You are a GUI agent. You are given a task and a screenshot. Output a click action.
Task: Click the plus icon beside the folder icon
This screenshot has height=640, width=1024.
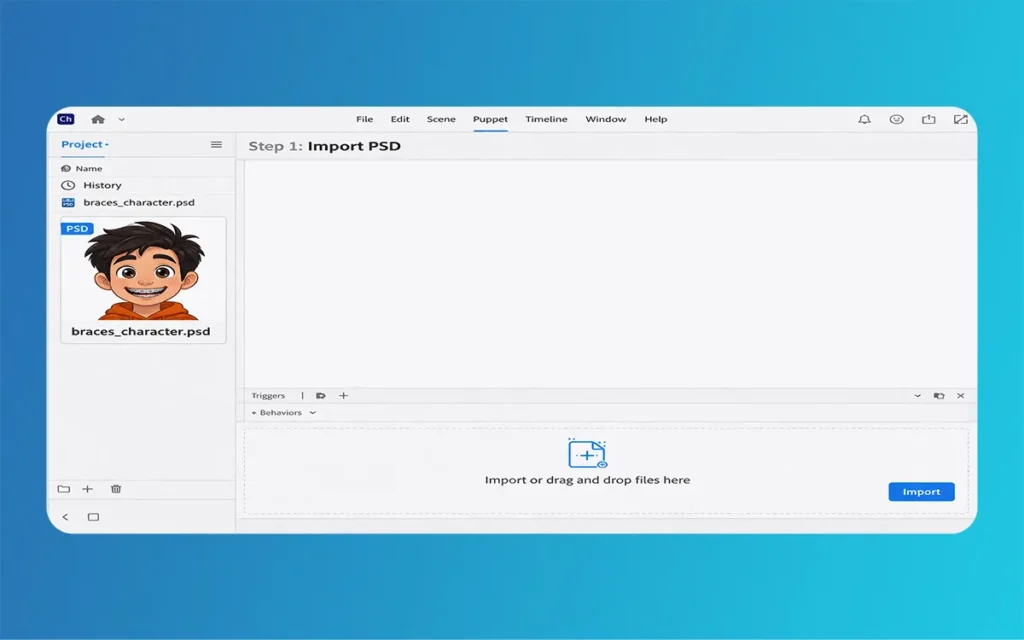click(87, 489)
